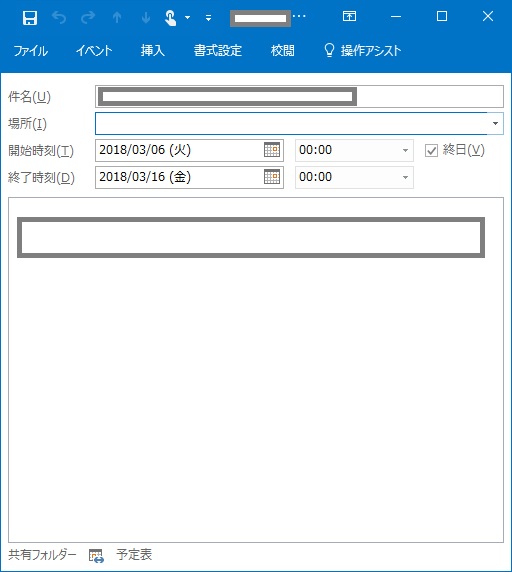Switch to the 書式設定 ribbon tab

pos(218,50)
